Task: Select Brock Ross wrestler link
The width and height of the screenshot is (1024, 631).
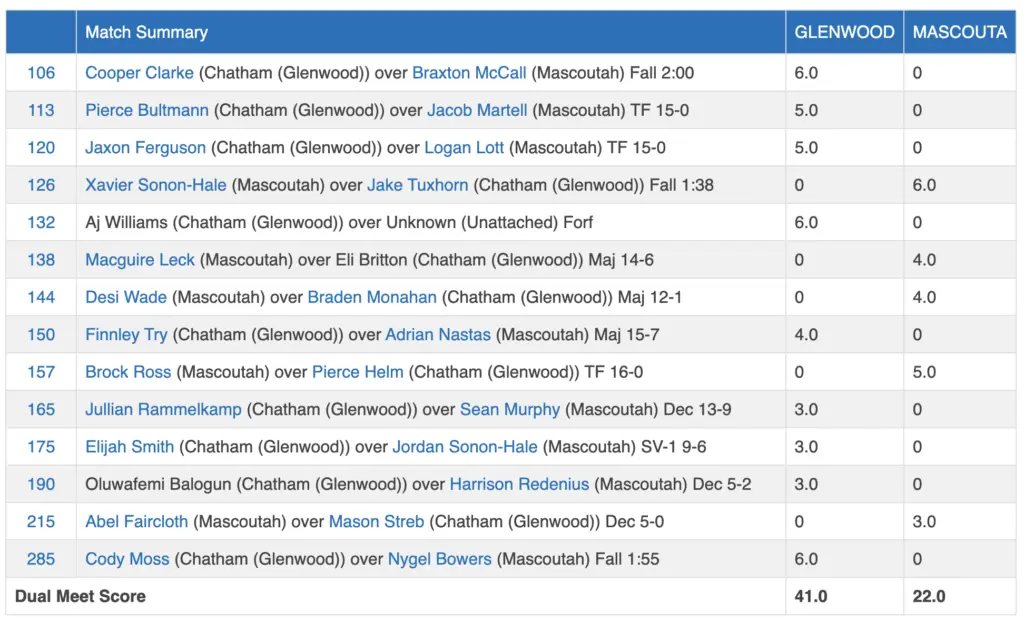Action: (128, 372)
